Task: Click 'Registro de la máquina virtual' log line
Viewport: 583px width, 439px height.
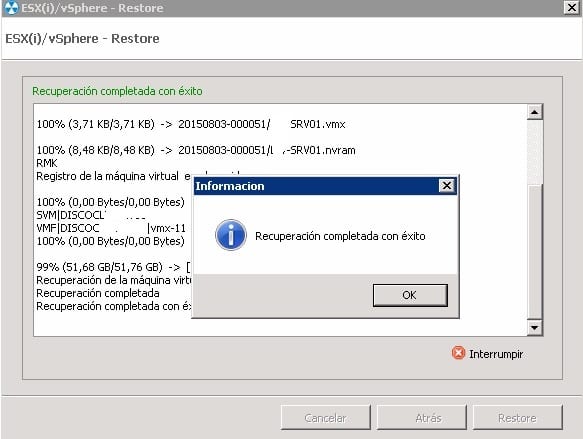Action: point(113,176)
